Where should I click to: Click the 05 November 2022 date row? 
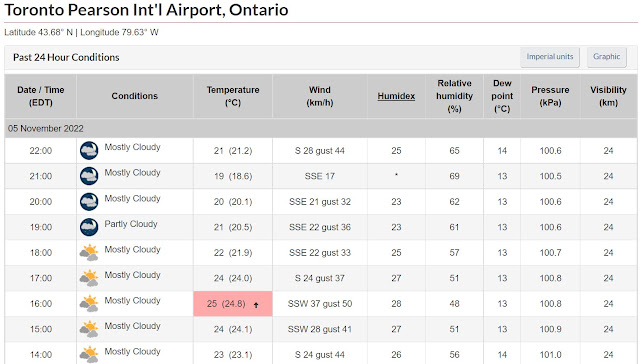click(x=321, y=128)
